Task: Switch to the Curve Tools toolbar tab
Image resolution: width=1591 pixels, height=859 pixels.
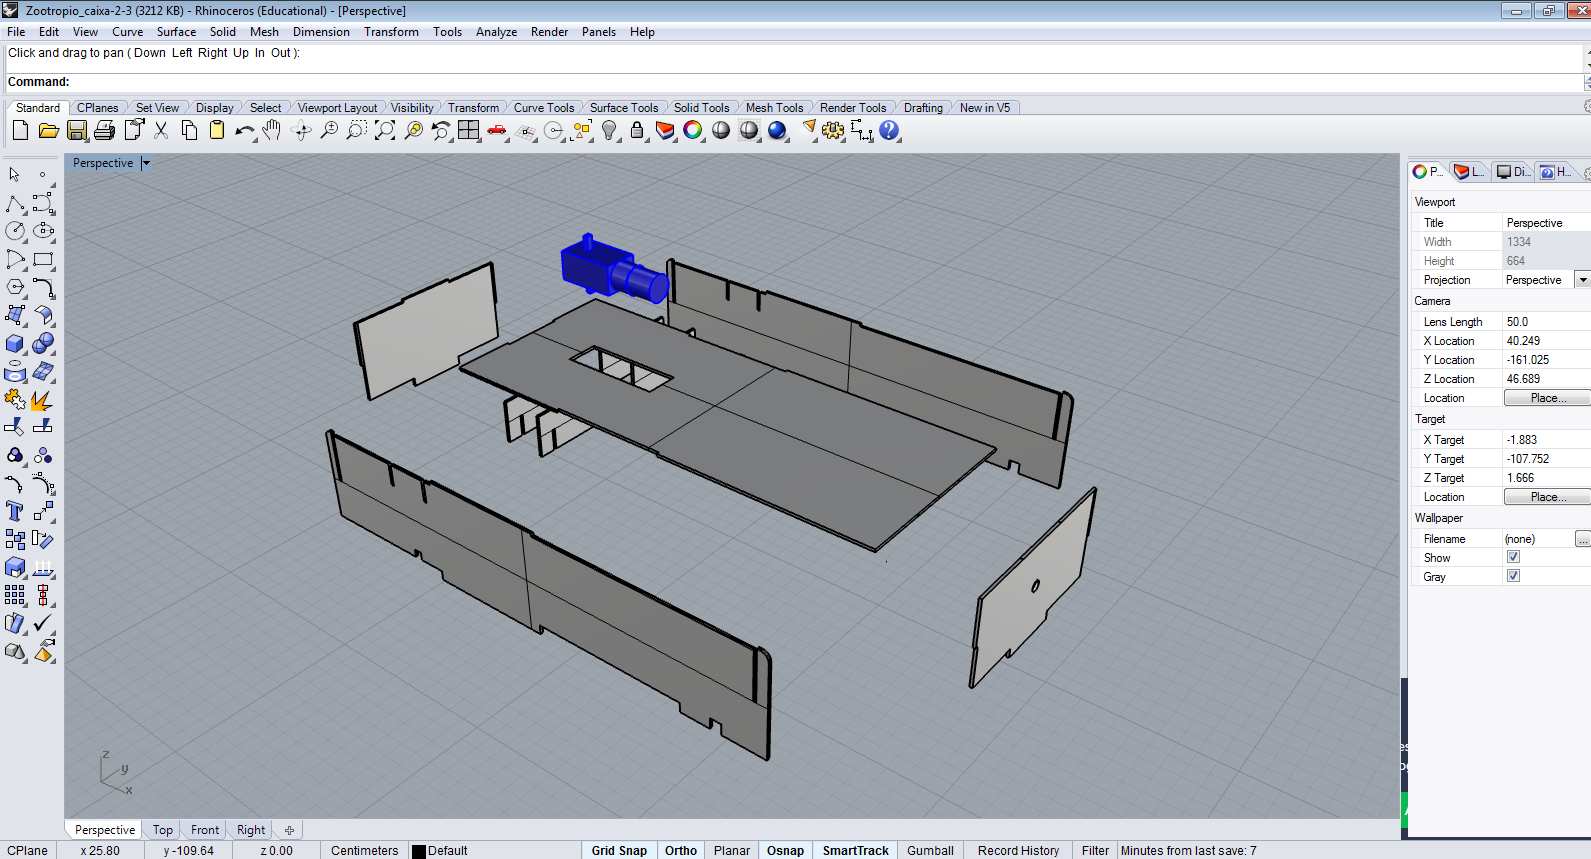Action: (x=544, y=108)
